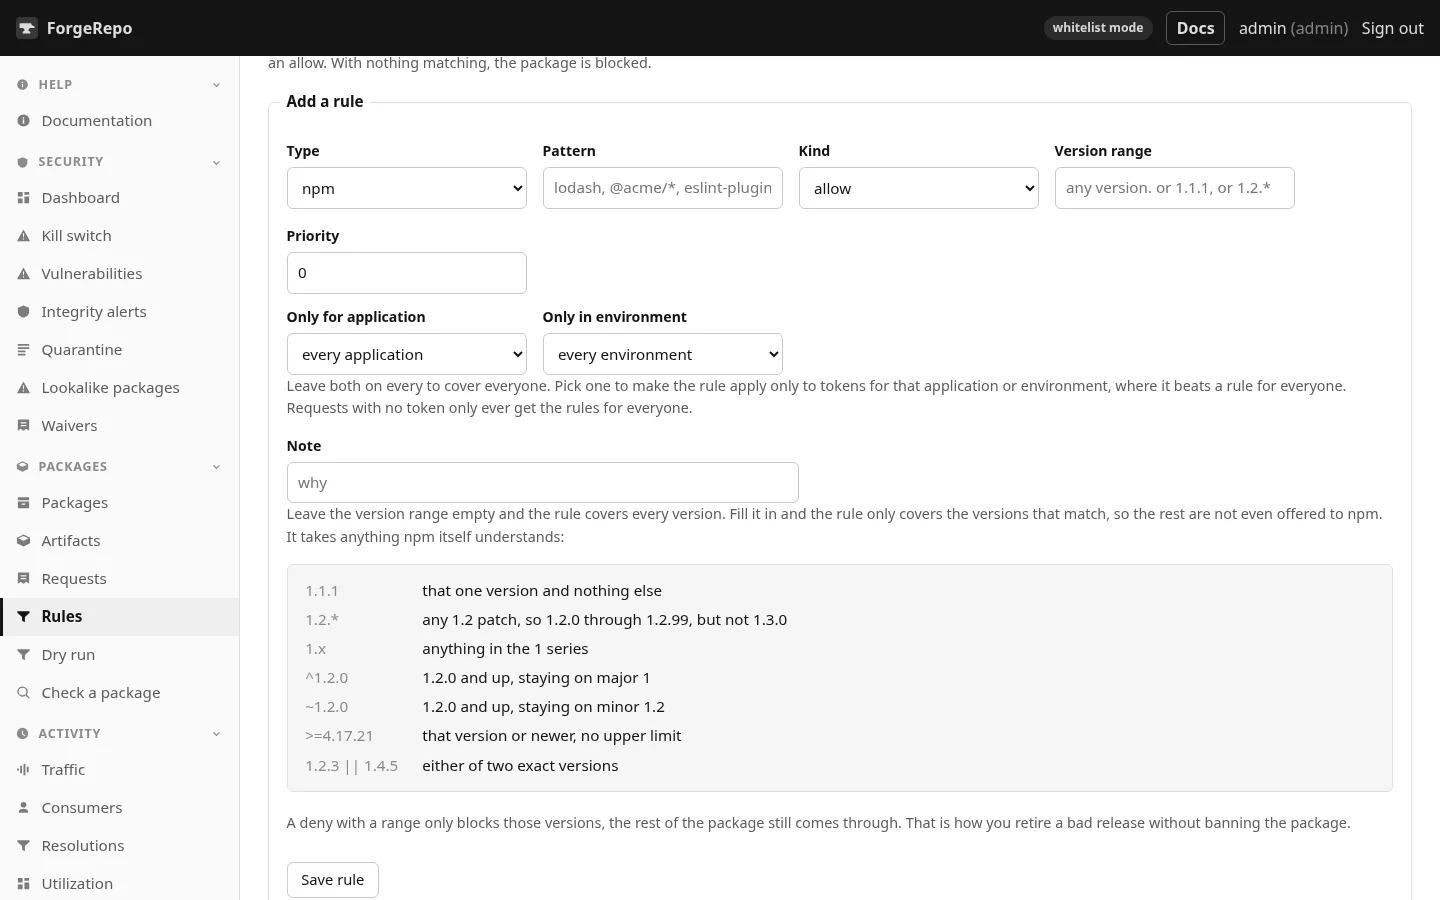The image size is (1440, 900).
Task: Collapse the Packages sidebar section
Action: point(217,467)
